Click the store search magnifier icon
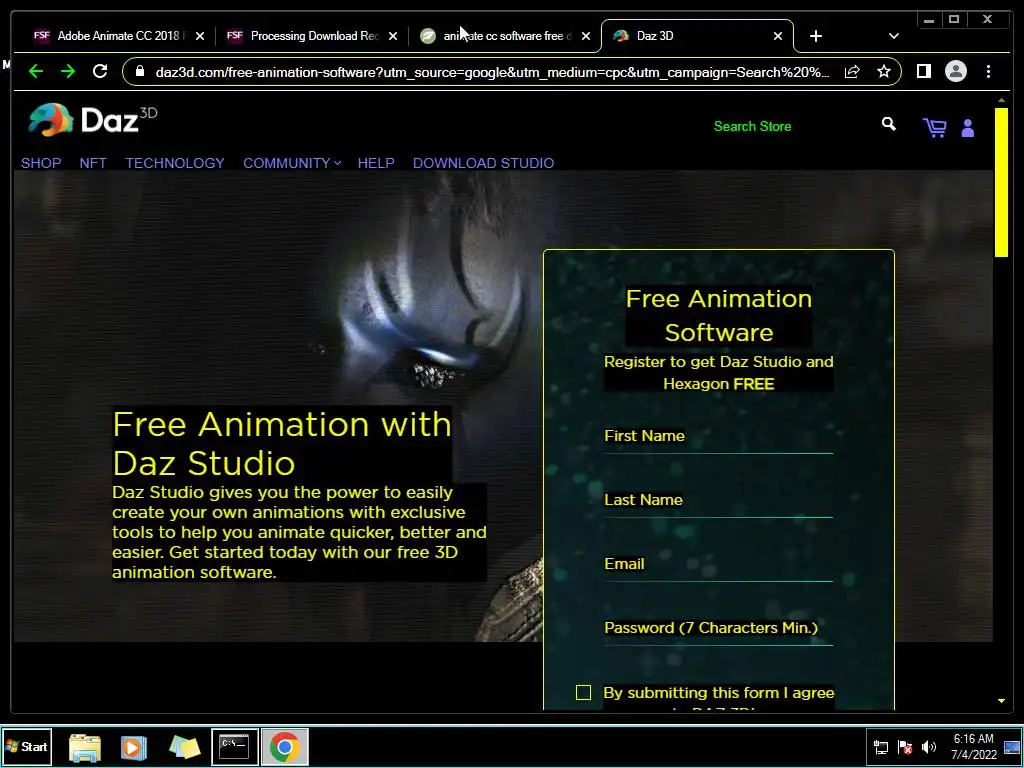The height and width of the screenshot is (768, 1024). coord(888,124)
